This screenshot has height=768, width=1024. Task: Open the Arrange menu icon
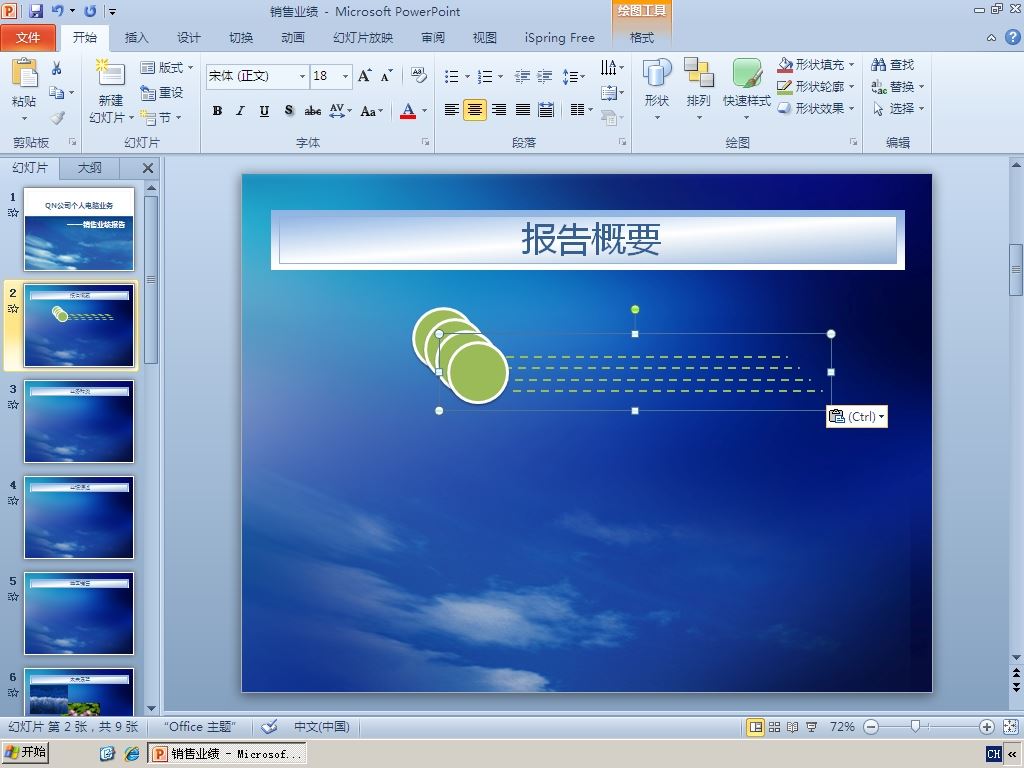(x=698, y=88)
